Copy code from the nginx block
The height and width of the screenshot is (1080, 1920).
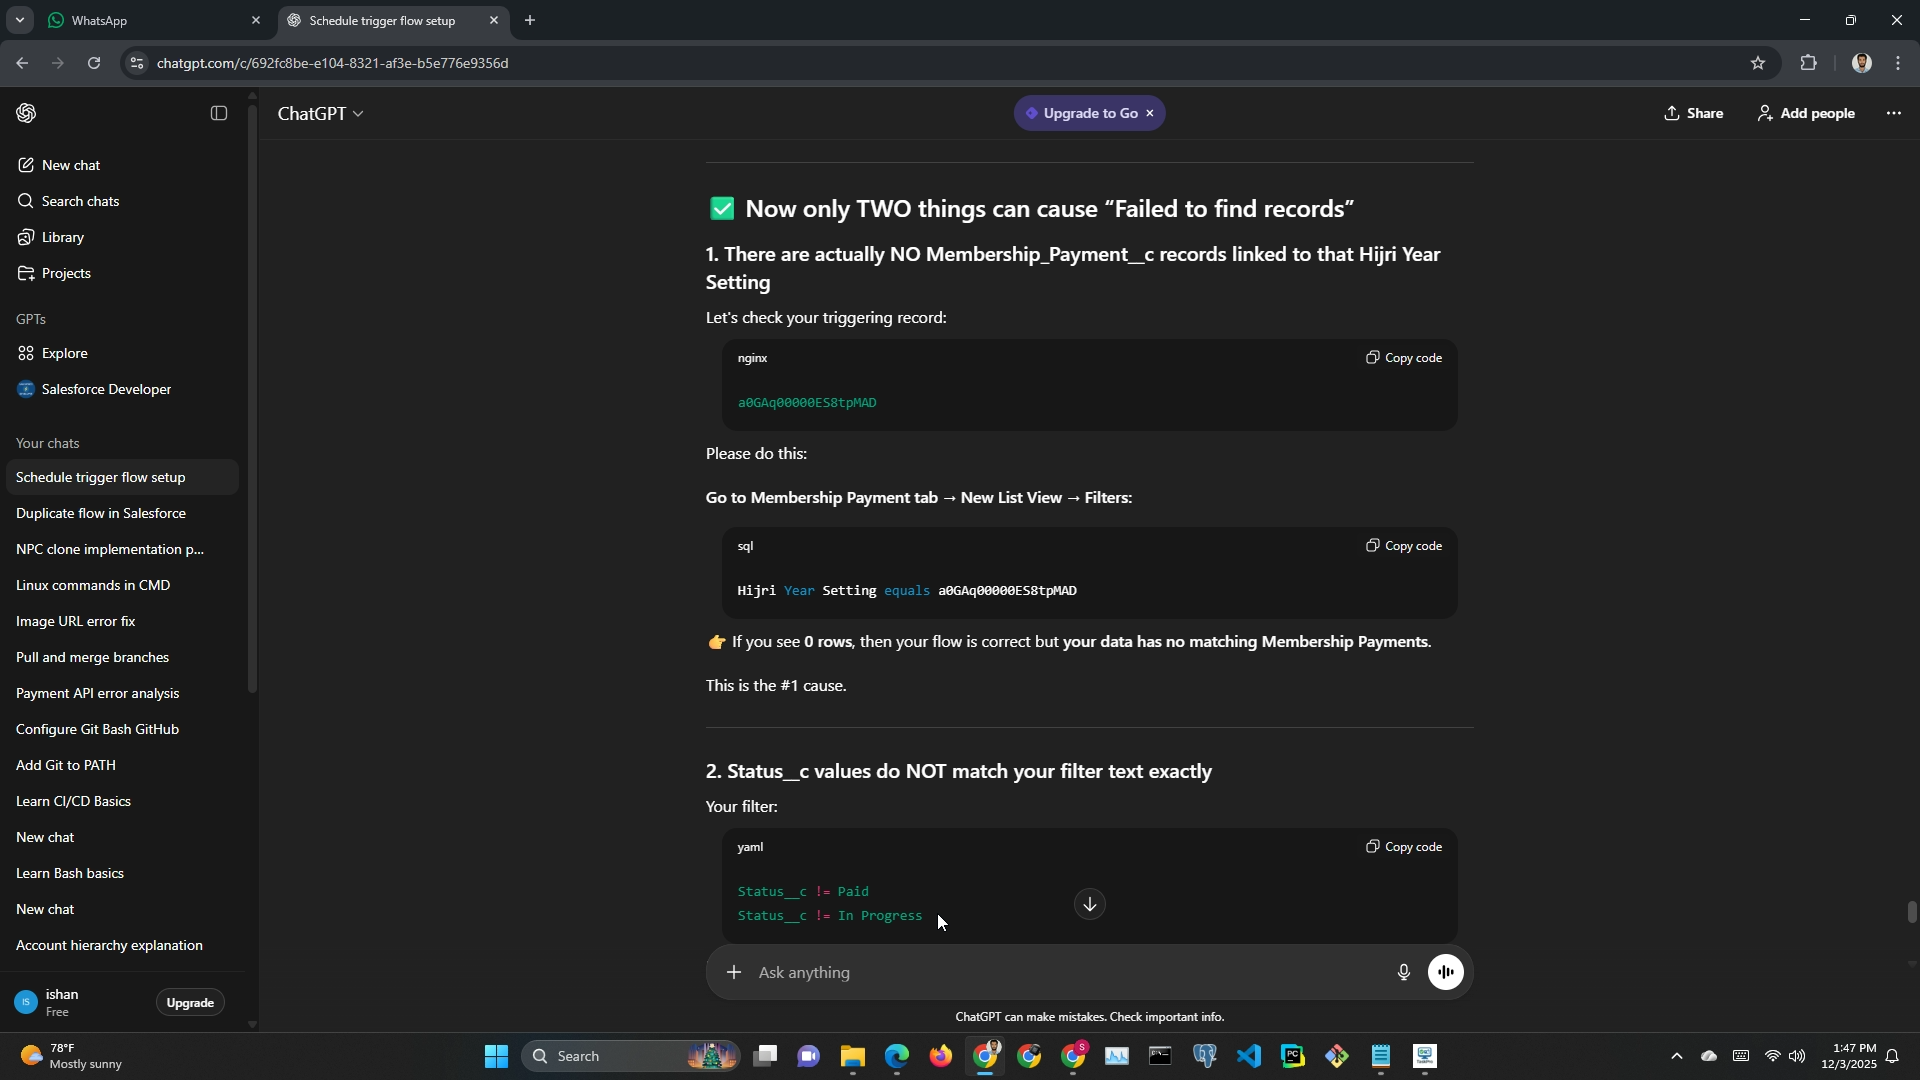pos(1404,358)
